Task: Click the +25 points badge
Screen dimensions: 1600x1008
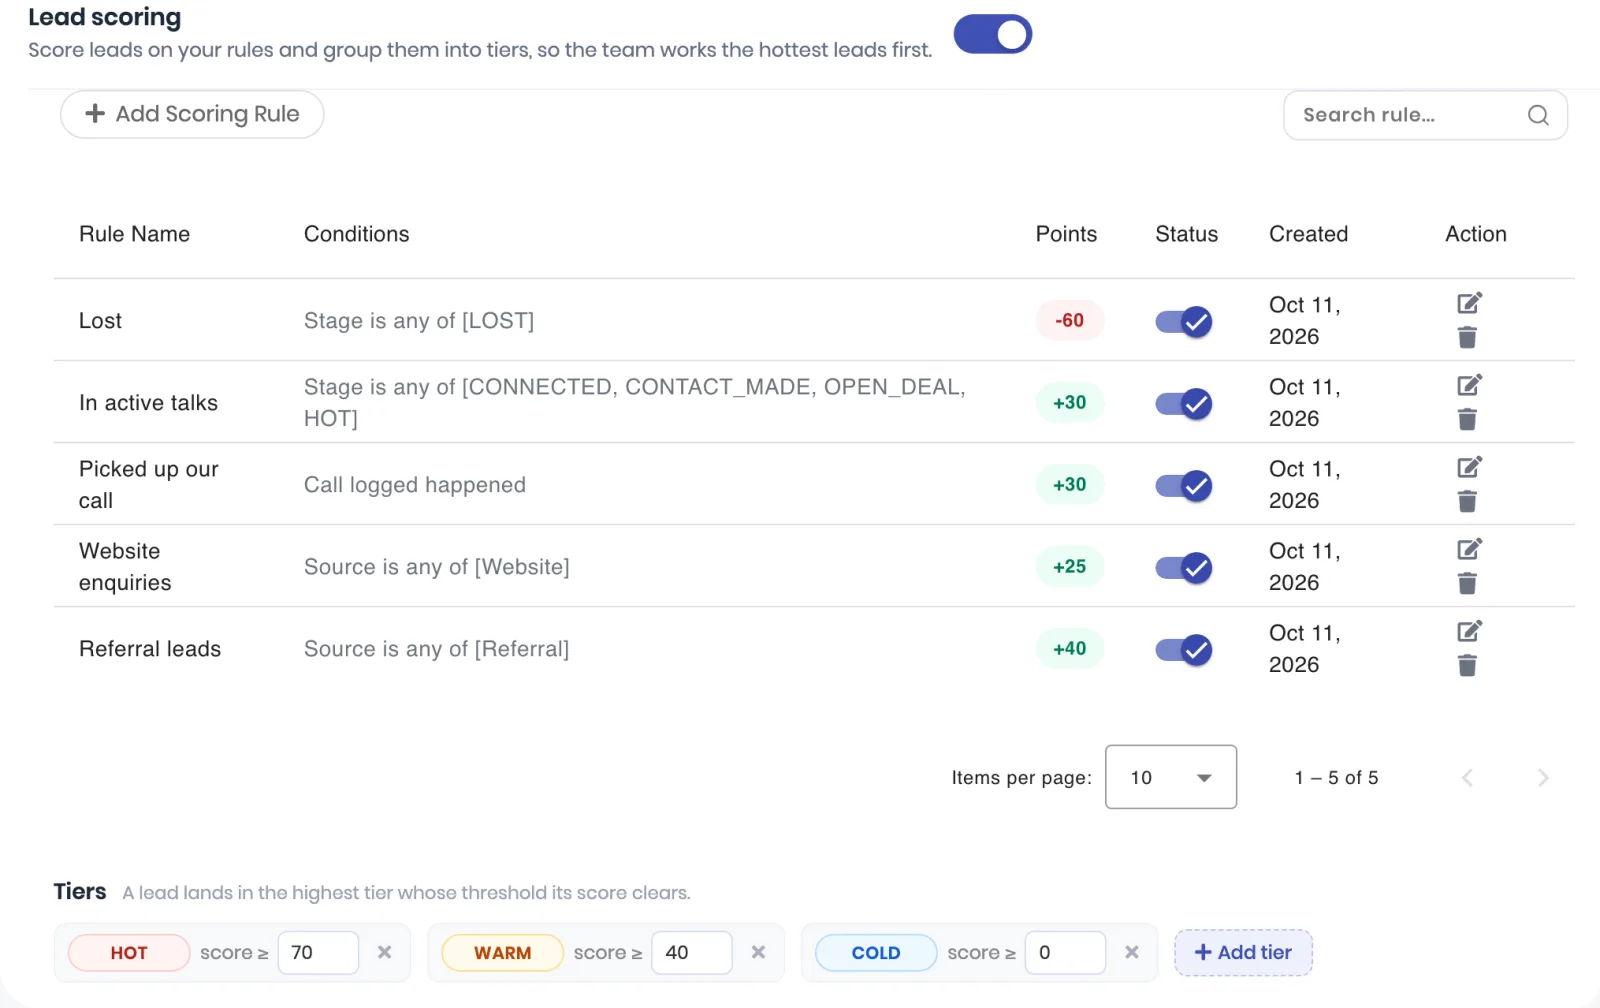Action: (x=1069, y=566)
